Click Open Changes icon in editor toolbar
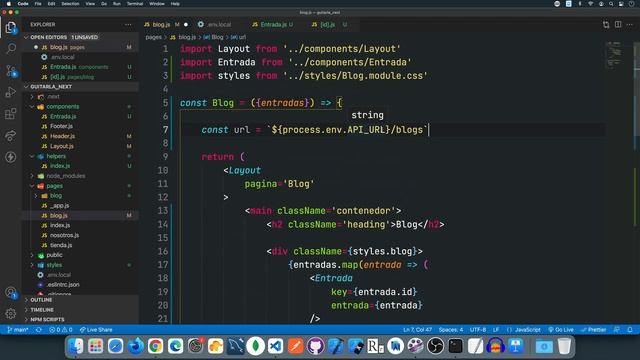Image resolution: width=640 pixels, height=360 pixels. 606,24
